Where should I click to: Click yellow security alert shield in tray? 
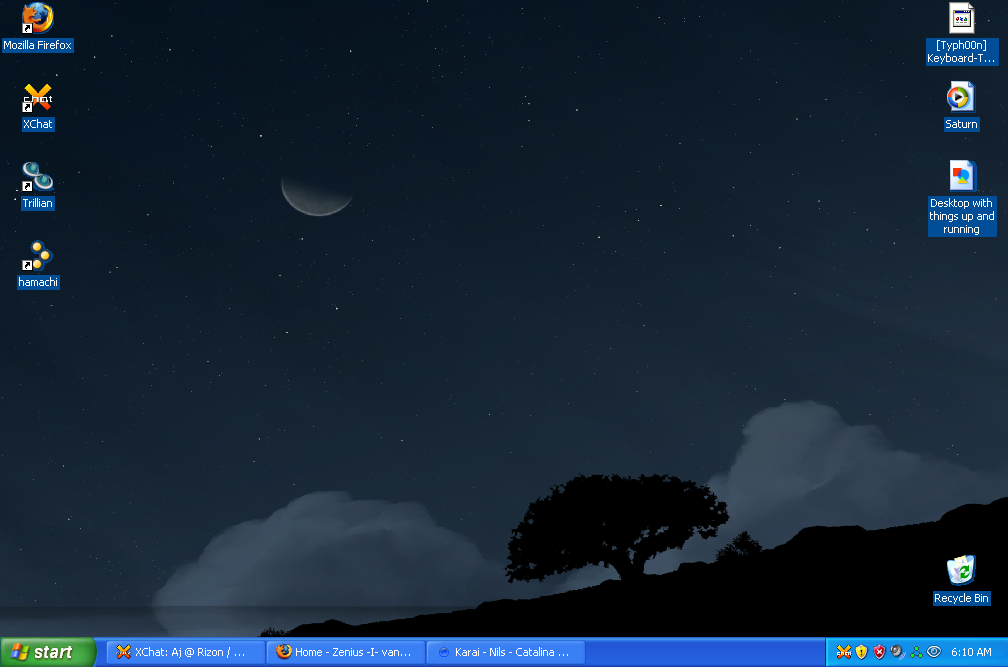[861, 652]
